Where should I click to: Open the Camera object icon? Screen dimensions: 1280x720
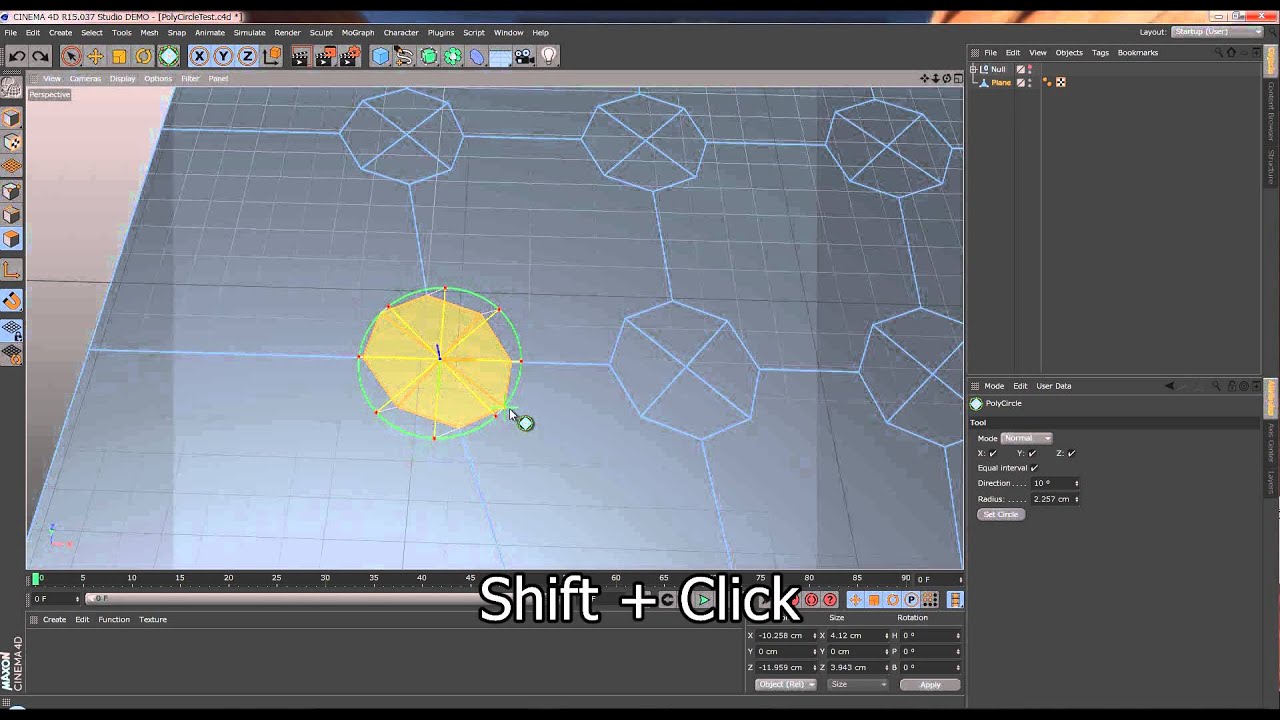click(524, 57)
